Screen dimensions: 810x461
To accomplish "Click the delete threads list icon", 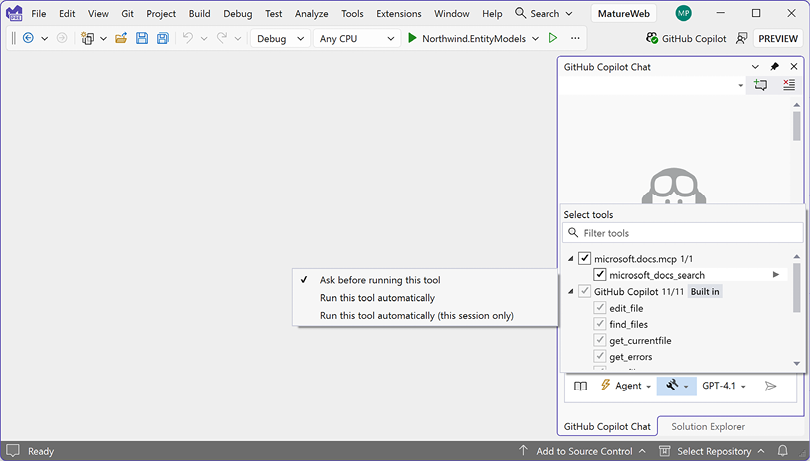I will pyautogui.click(x=789, y=85).
